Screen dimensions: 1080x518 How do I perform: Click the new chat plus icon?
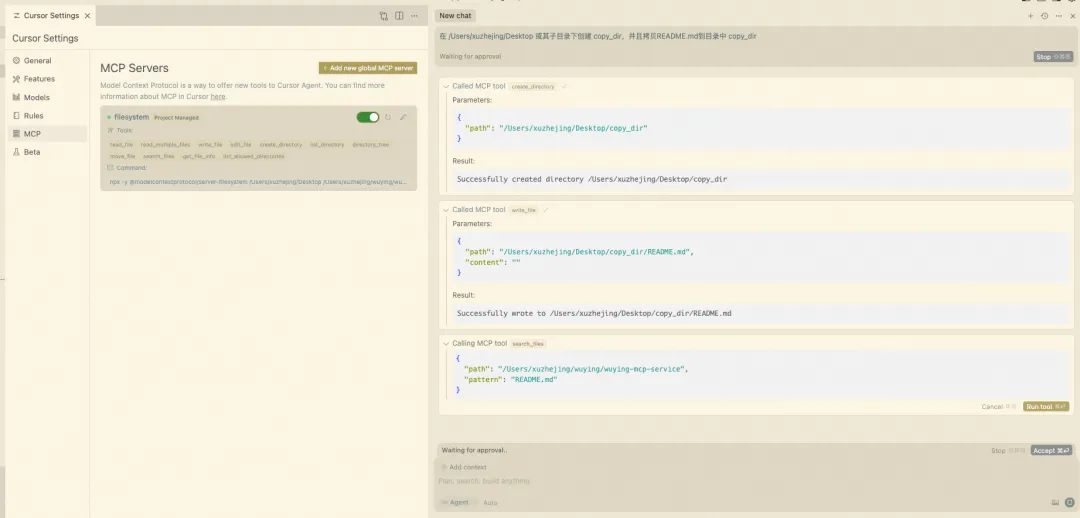click(x=1031, y=16)
